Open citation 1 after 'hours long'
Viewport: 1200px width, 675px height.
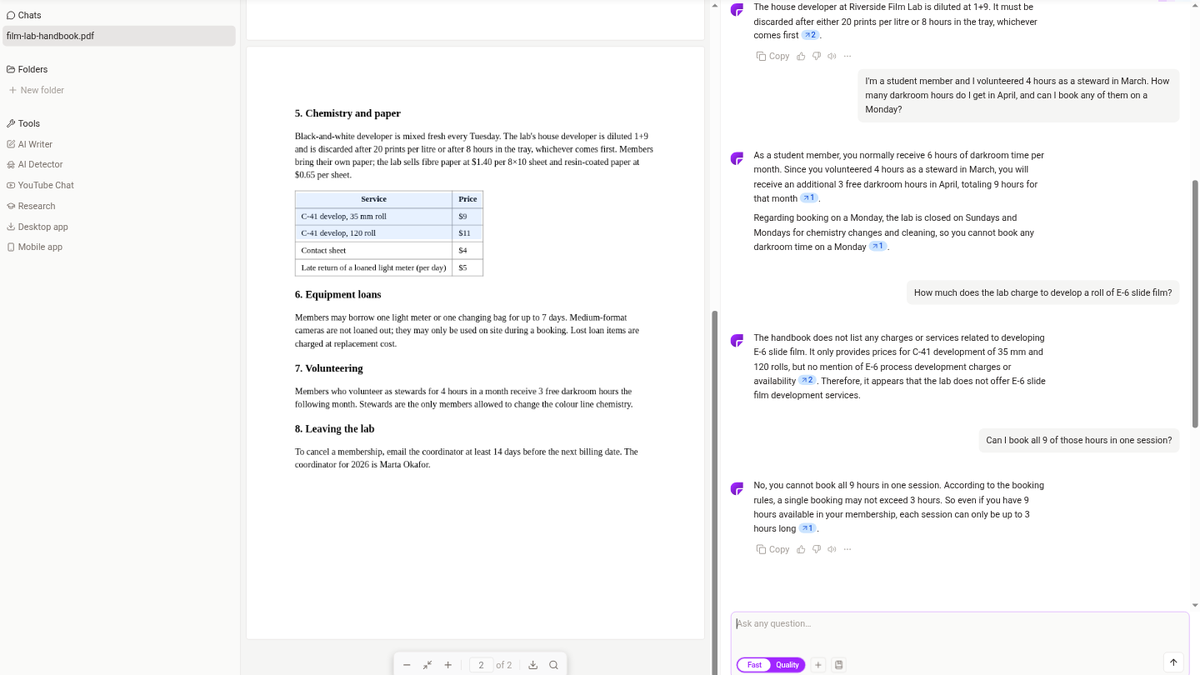(809, 529)
